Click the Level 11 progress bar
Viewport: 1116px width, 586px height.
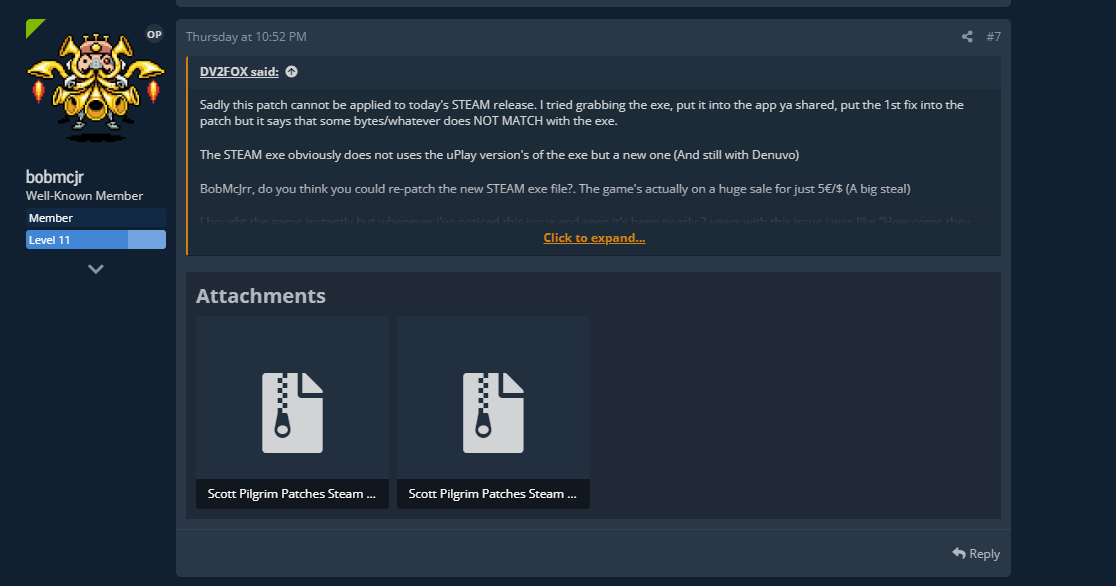pos(95,240)
